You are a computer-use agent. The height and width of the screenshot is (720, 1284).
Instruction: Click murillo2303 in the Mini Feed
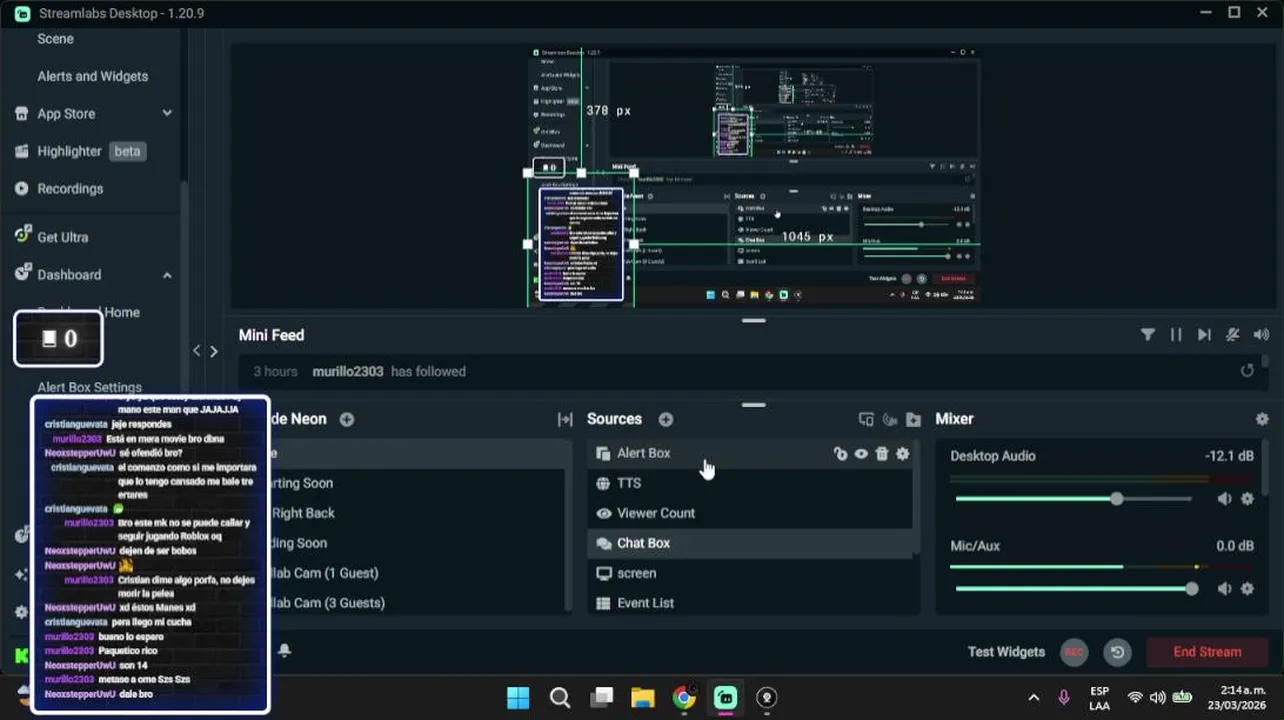[x=347, y=371]
